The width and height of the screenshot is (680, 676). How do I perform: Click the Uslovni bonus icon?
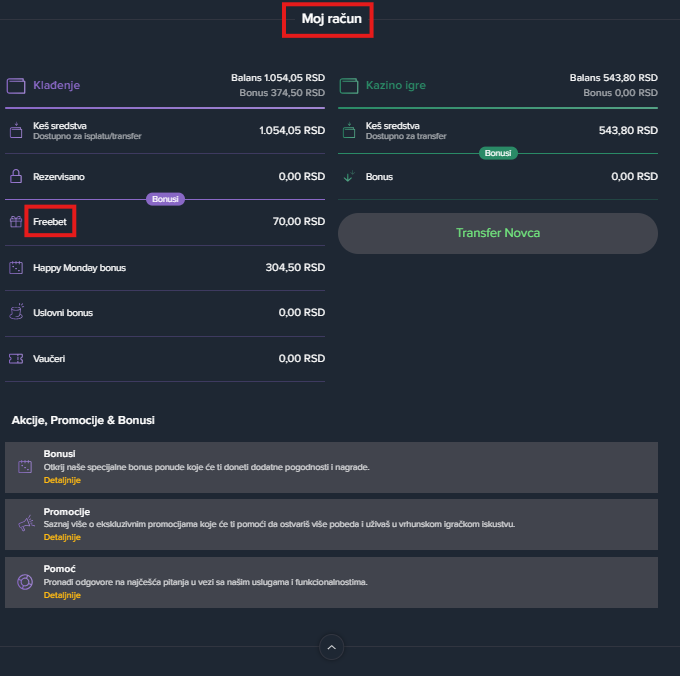coord(16,313)
